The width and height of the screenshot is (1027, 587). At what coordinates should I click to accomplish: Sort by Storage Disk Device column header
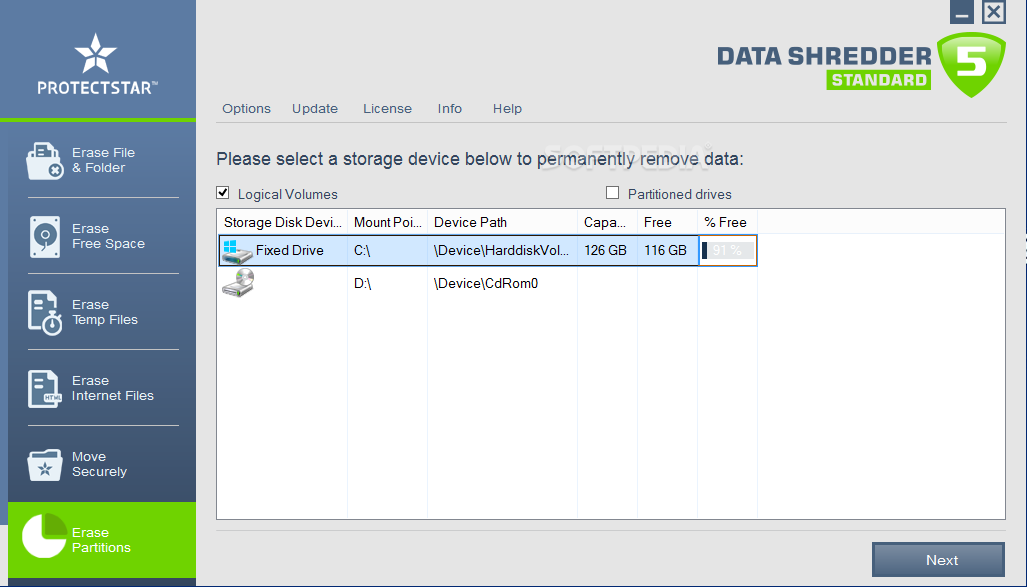[x=282, y=223]
